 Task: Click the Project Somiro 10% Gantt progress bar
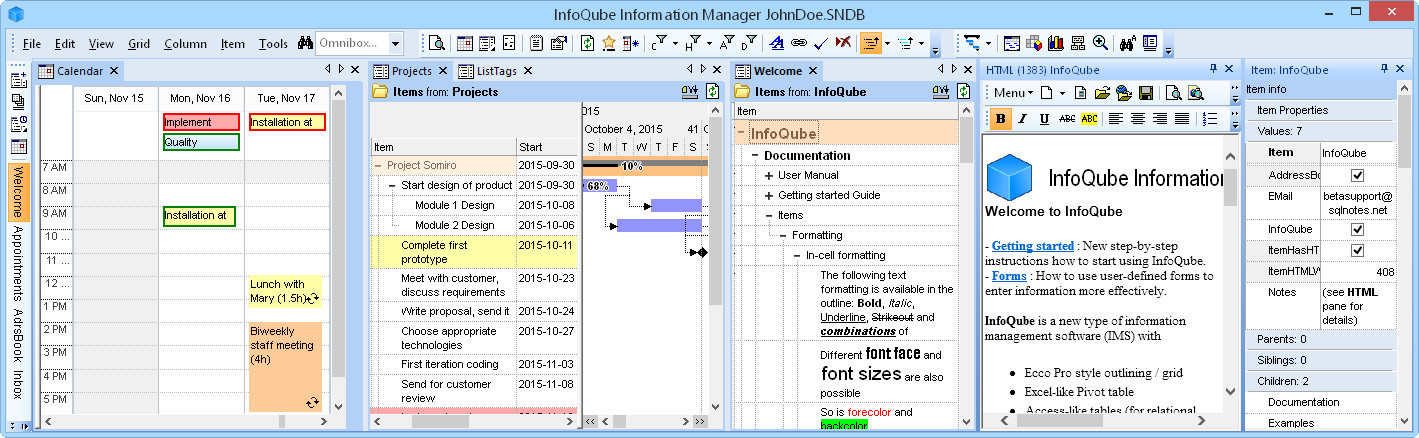pyautogui.click(x=644, y=166)
